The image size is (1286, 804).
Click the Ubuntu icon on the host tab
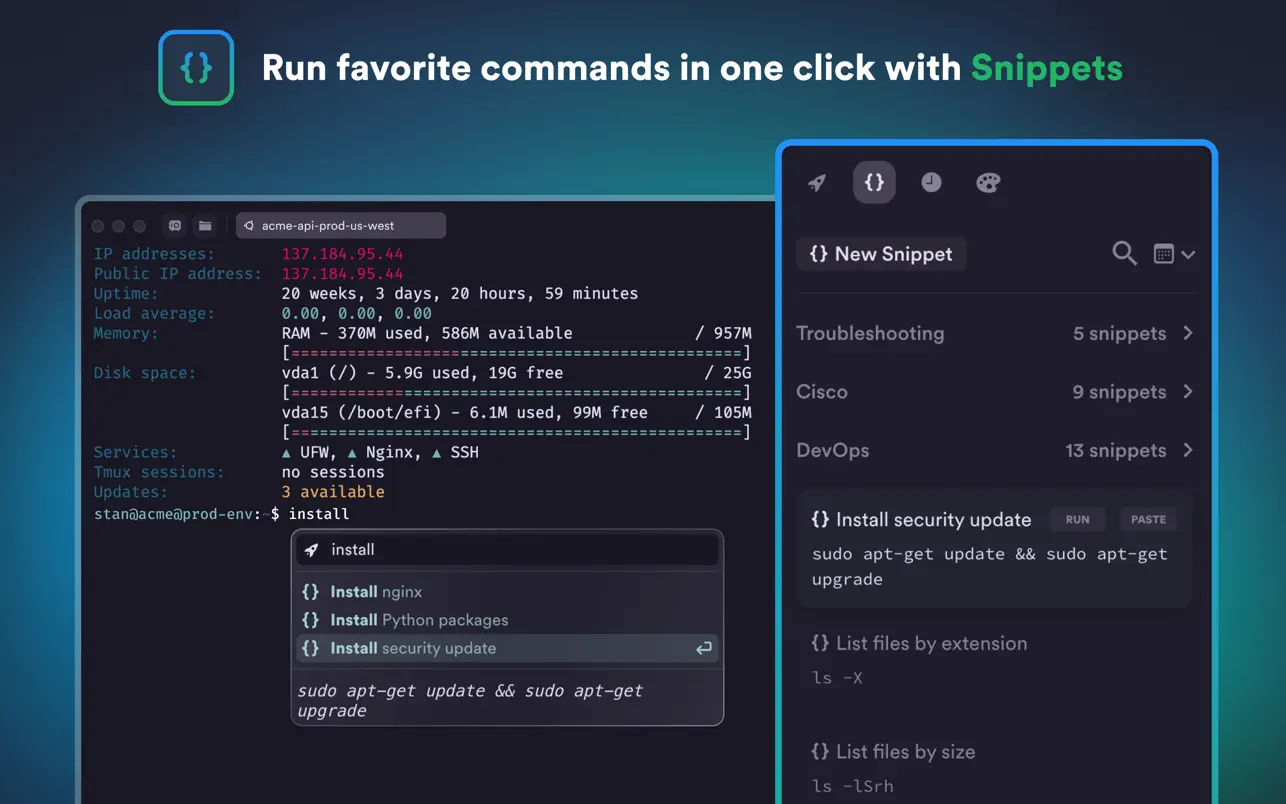tap(249, 226)
